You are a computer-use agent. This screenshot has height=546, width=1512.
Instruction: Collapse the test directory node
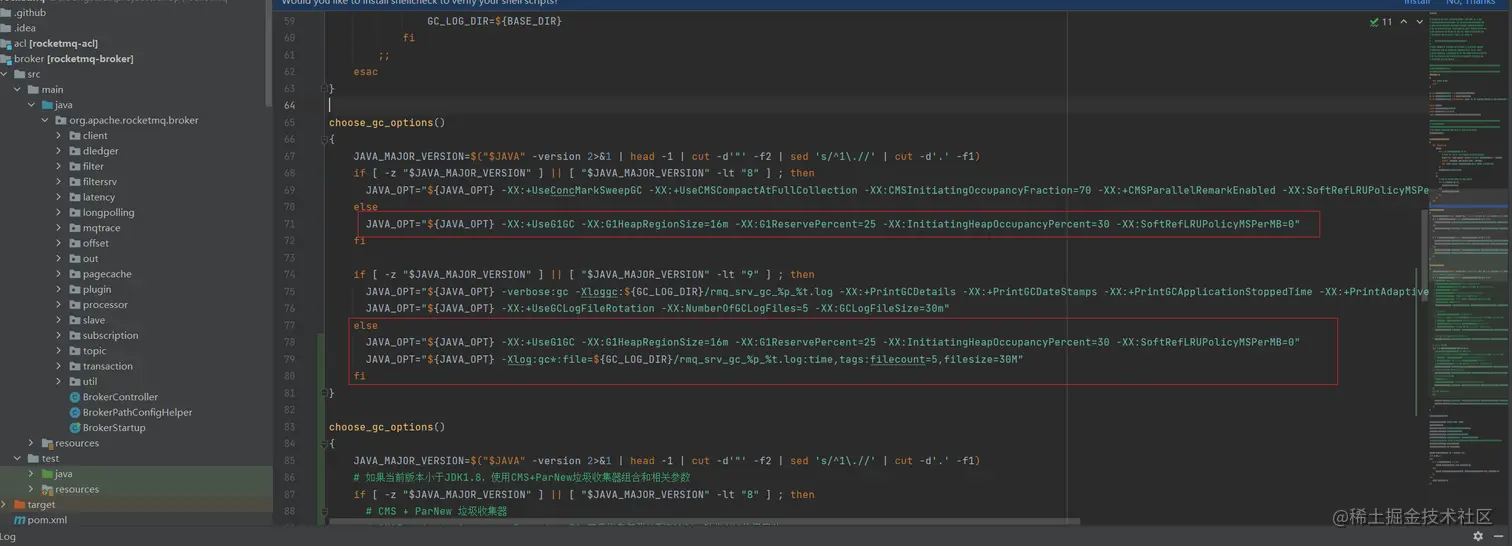[x=18, y=458]
